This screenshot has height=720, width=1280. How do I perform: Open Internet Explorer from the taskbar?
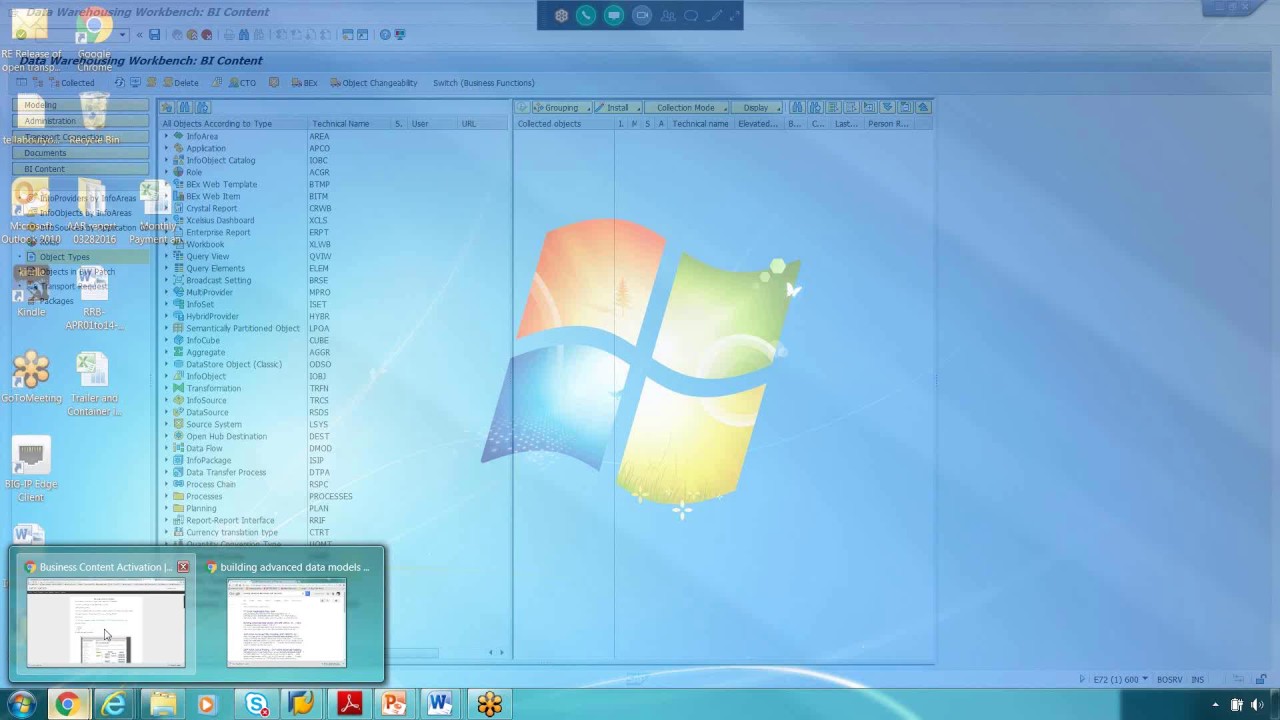click(115, 704)
